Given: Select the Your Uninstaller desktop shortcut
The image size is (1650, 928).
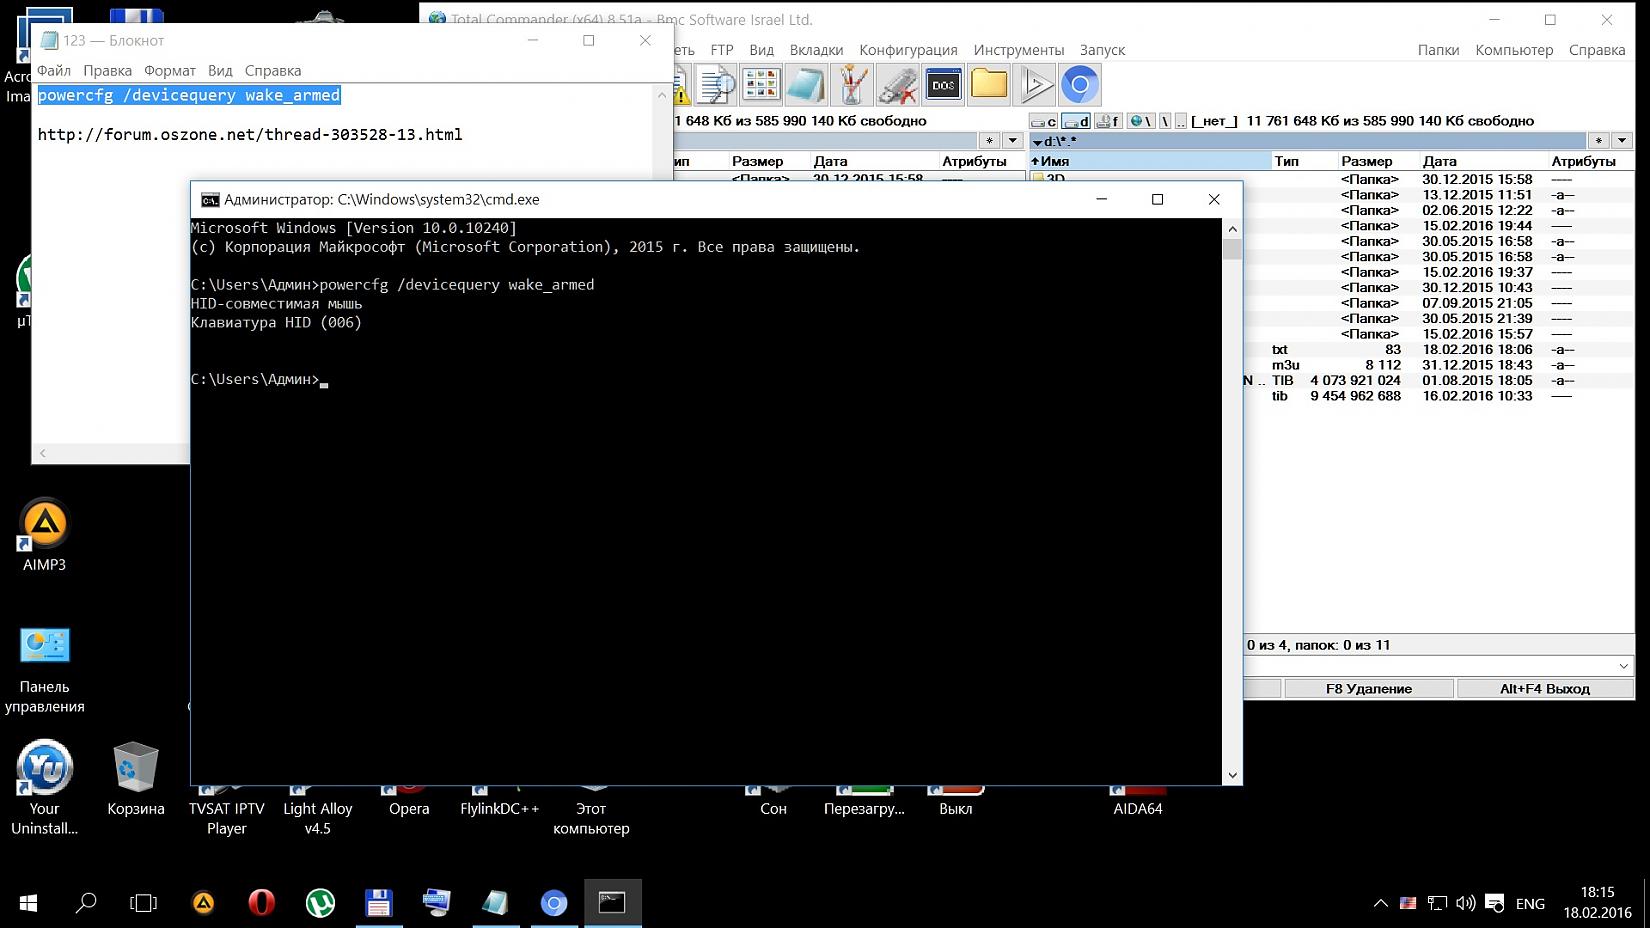Looking at the screenshot, I should 44,788.
